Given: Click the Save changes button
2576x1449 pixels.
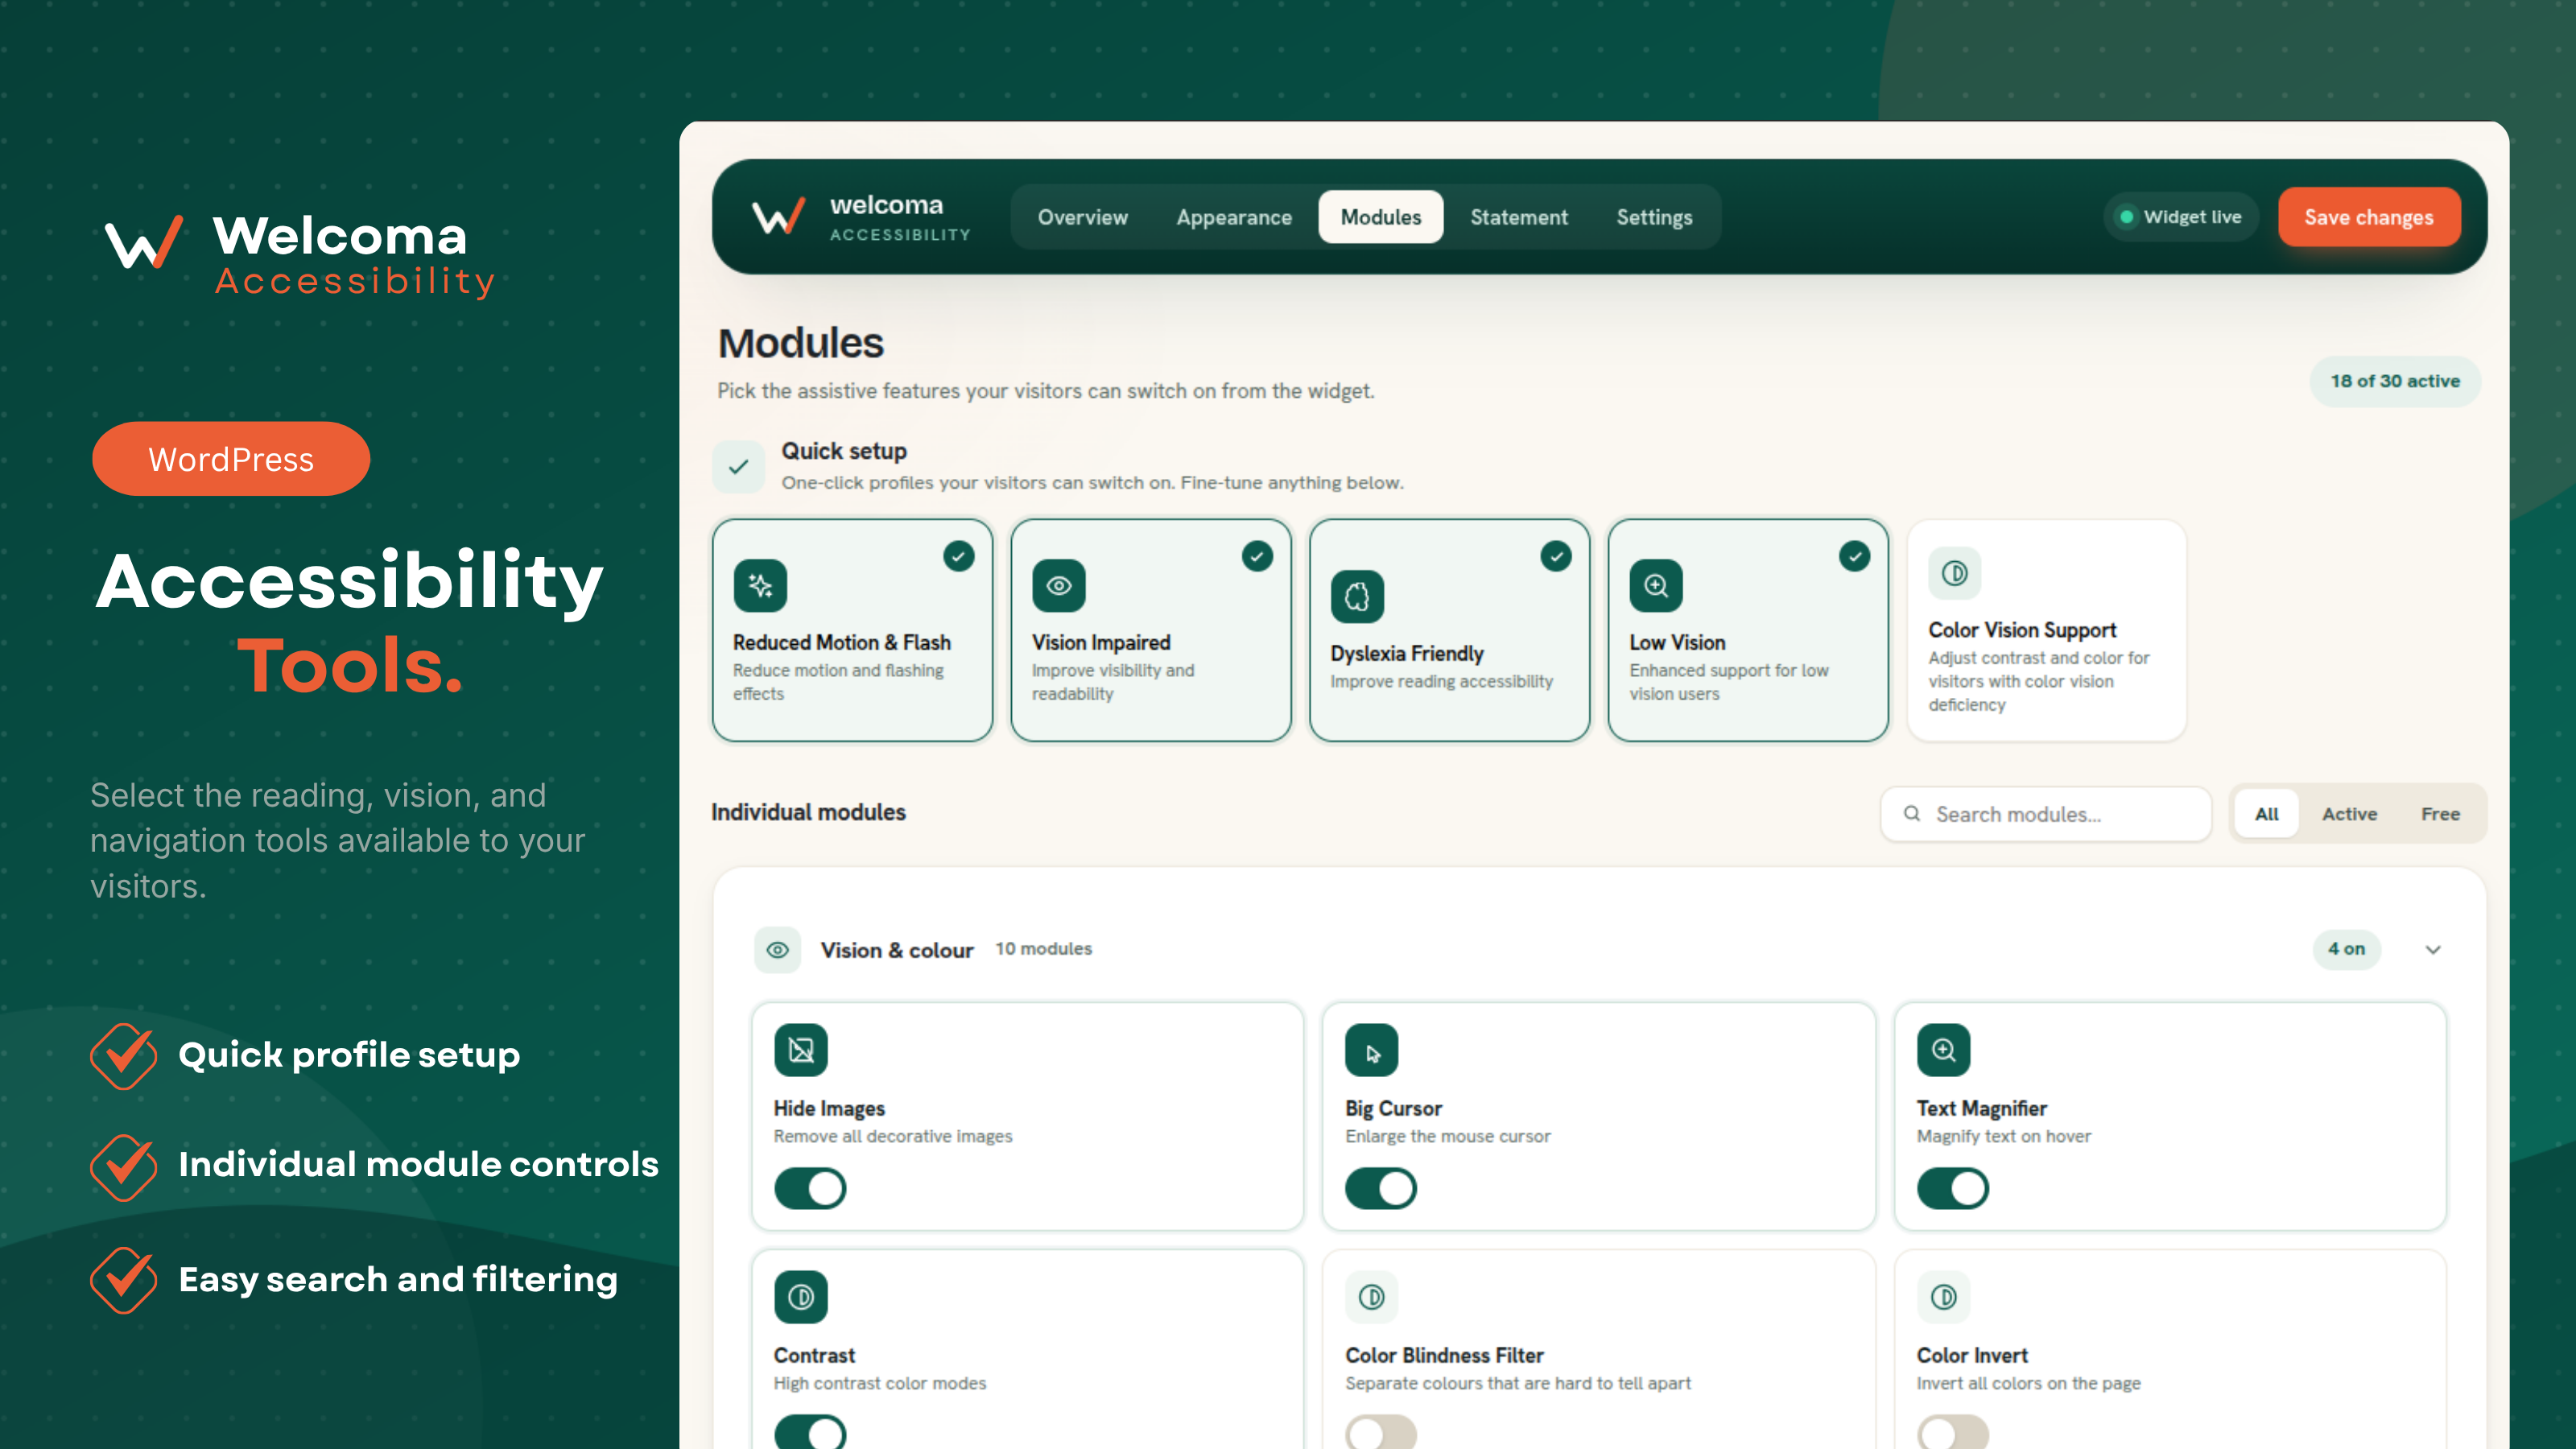Looking at the screenshot, I should coord(2369,217).
